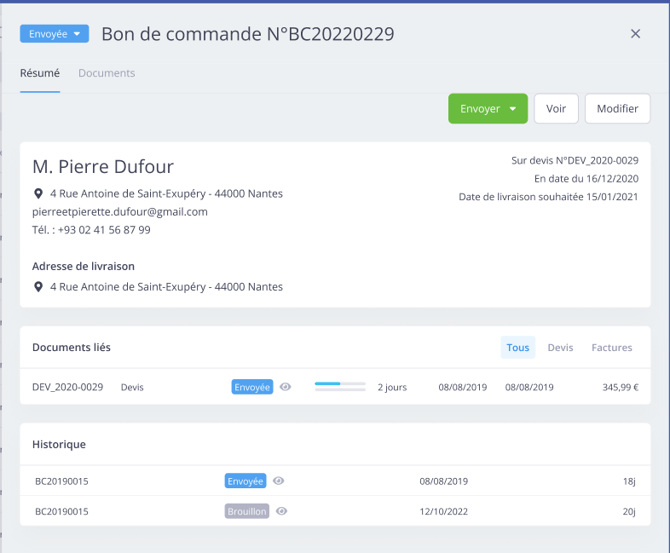The image size is (670, 553).
Task: Click the delivery address location pin icon
Action: (39, 287)
